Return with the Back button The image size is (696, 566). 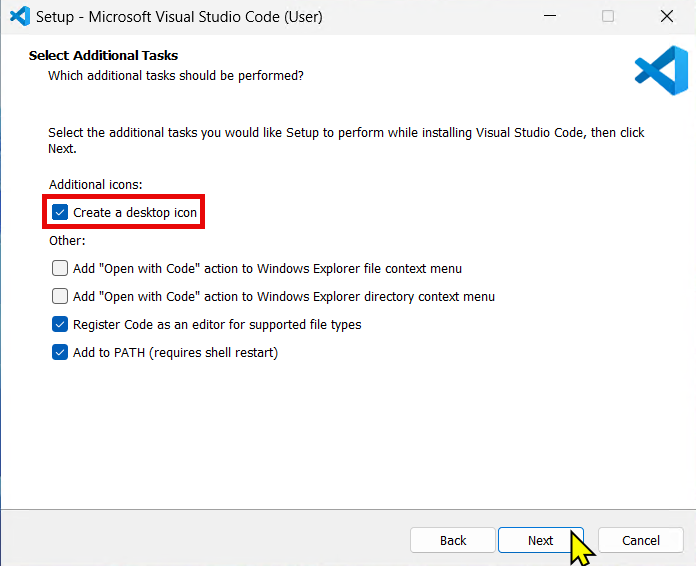(453, 540)
